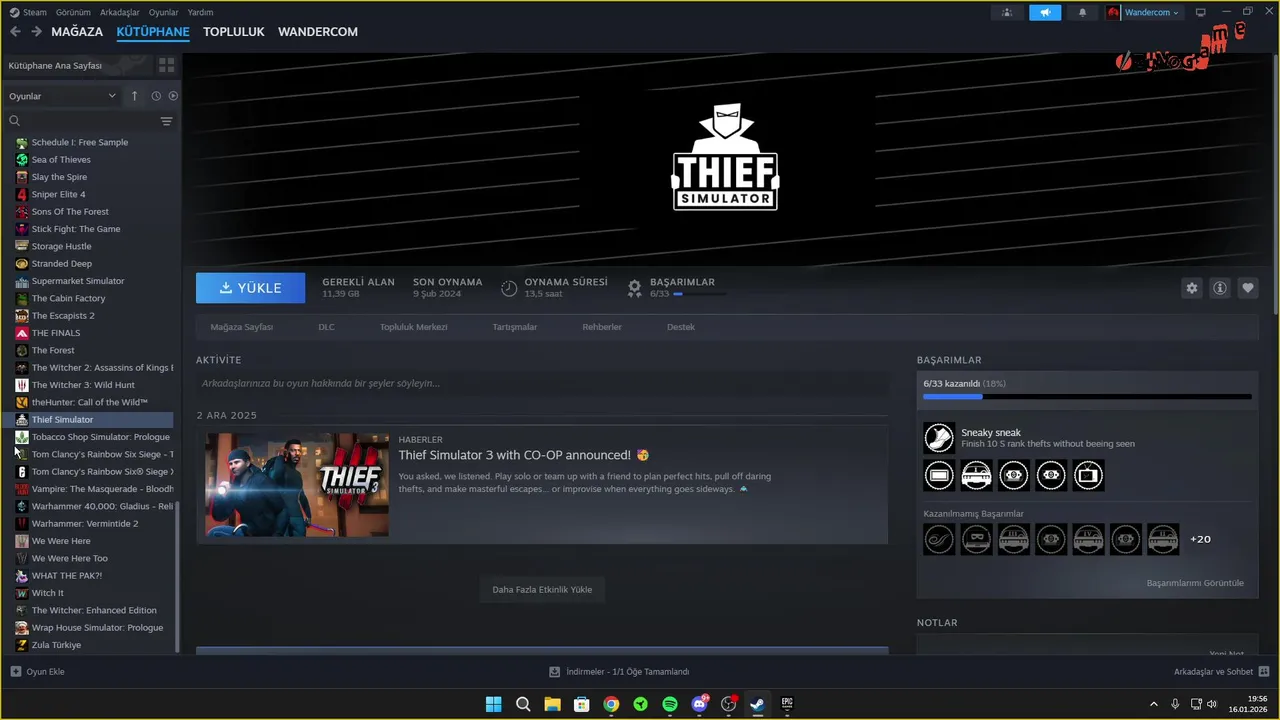The height and width of the screenshot is (720, 1280).
Task: Open Thief Simulator settings gear
Action: [1191, 288]
